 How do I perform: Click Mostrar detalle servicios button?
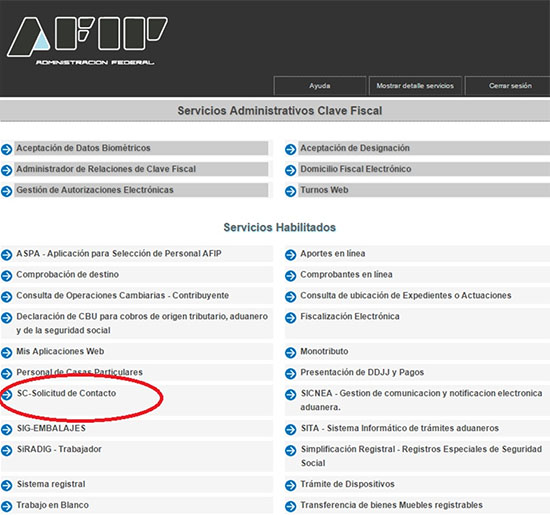[415, 86]
